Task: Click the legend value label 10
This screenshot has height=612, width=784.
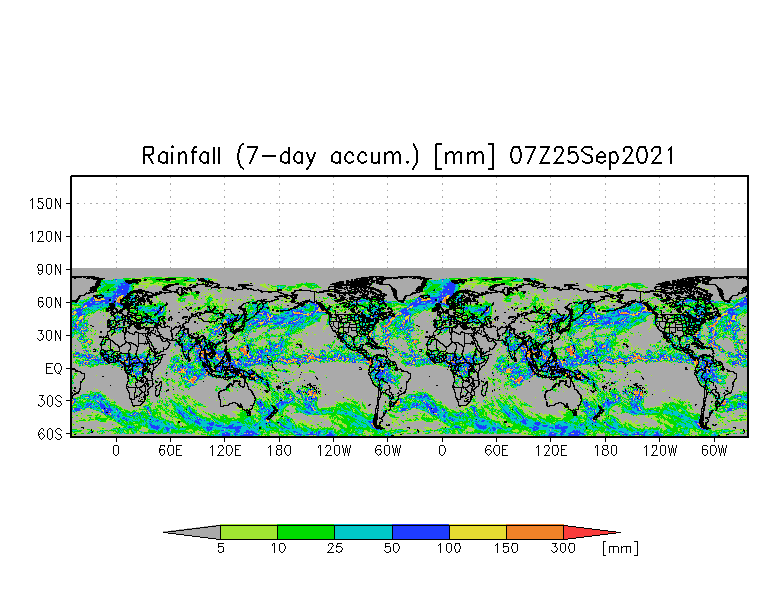Action: [278, 548]
